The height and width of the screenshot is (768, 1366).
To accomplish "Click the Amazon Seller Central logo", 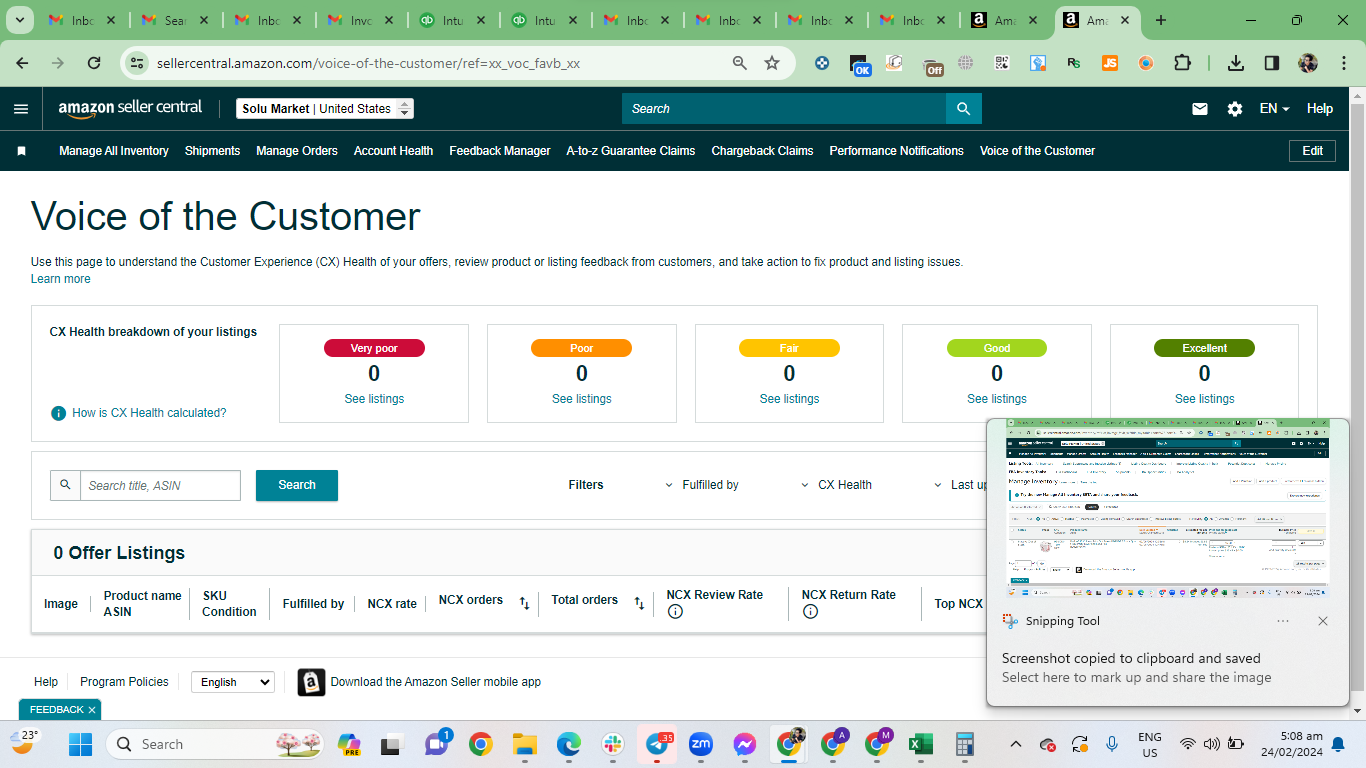I will (130, 108).
